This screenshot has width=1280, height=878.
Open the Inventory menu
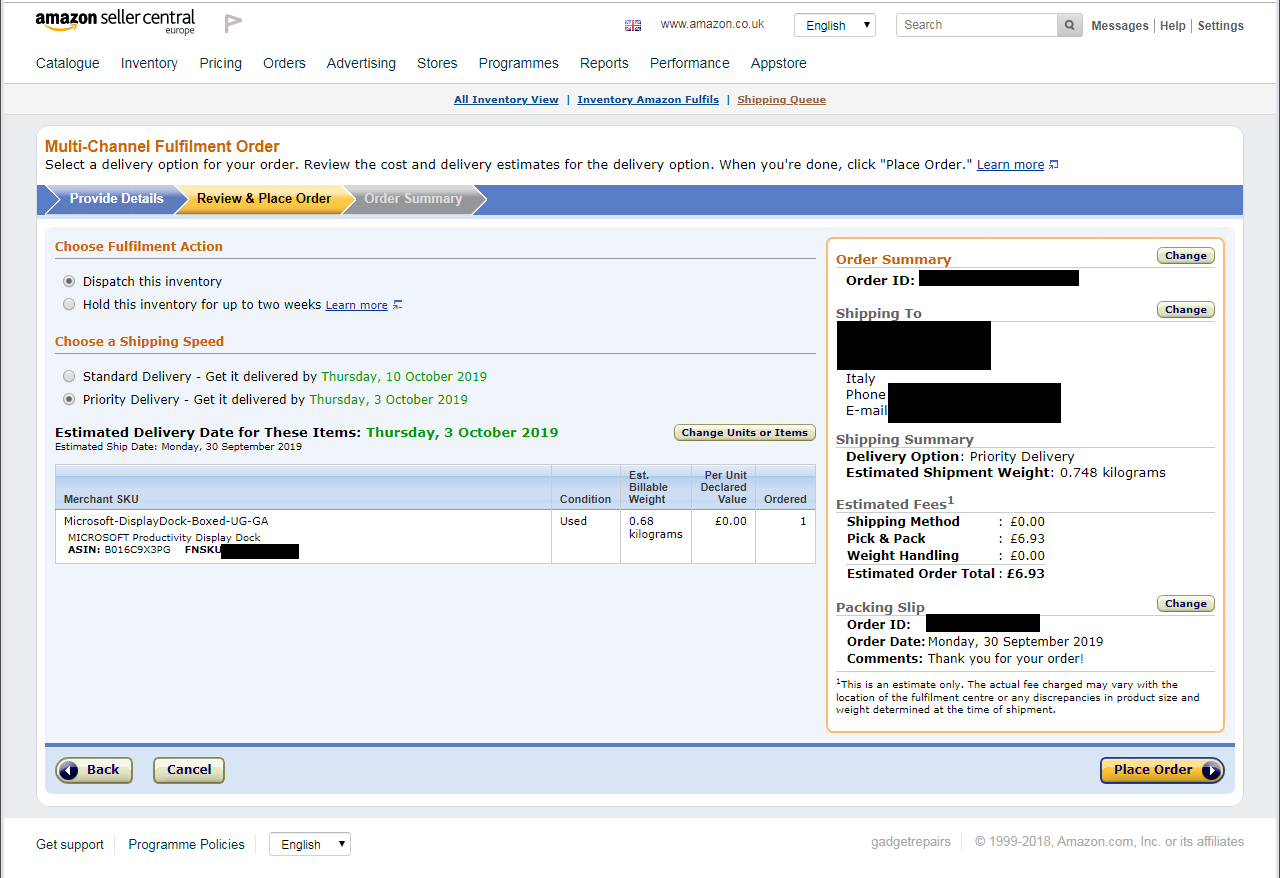click(149, 63)
